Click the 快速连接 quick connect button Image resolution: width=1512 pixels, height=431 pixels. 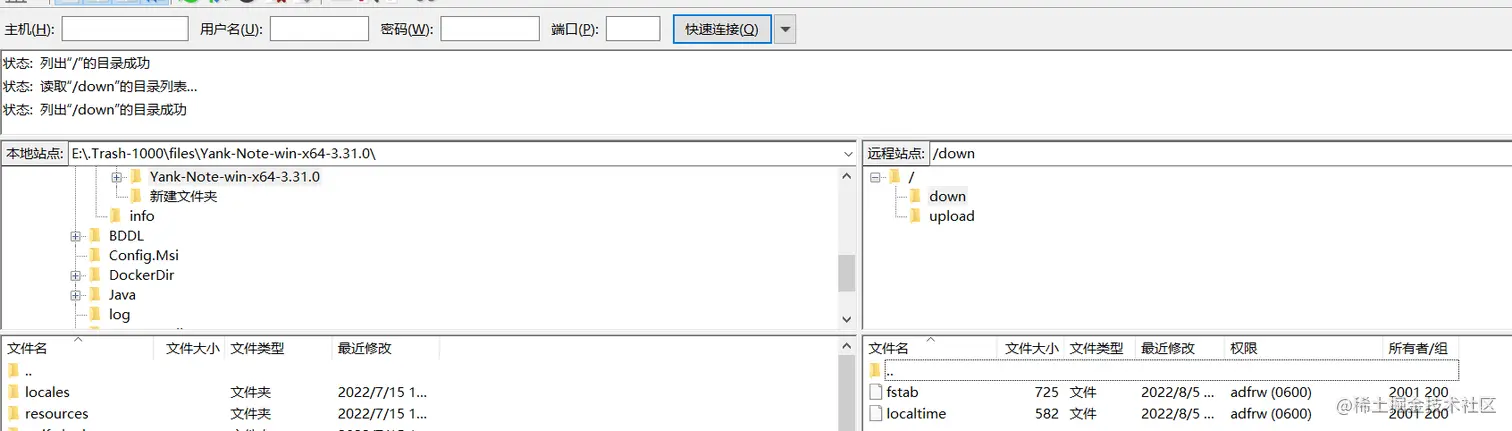tap(722, 29)
